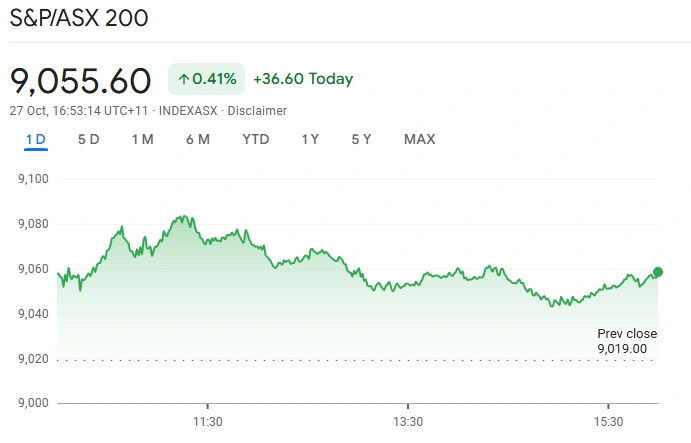Open the 6M chart view

point(198,139)
